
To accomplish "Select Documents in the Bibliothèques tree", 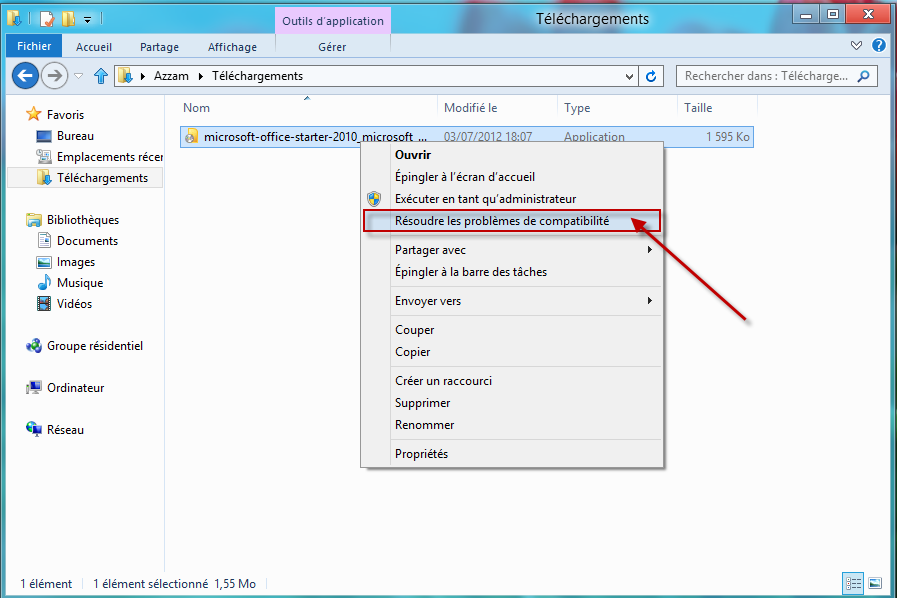I will [87, 241].
